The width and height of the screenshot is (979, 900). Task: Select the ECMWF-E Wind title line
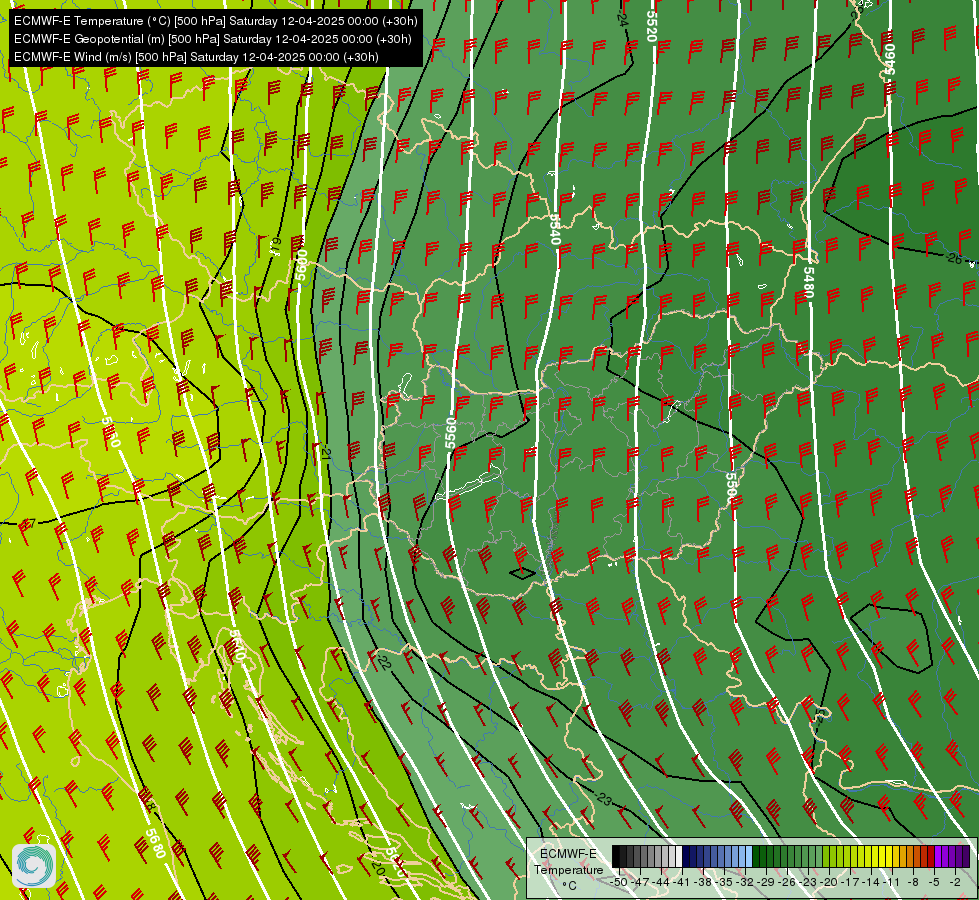click(196, 57)
